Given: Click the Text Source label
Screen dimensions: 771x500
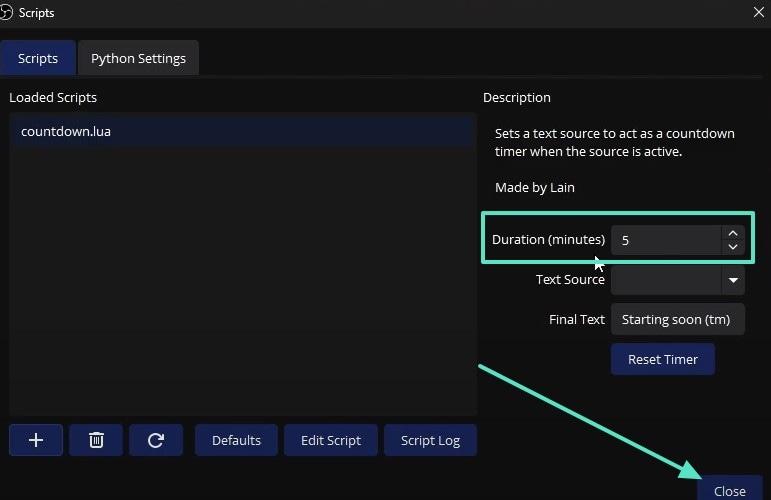Looking at the screenshot, I should 570,279.
